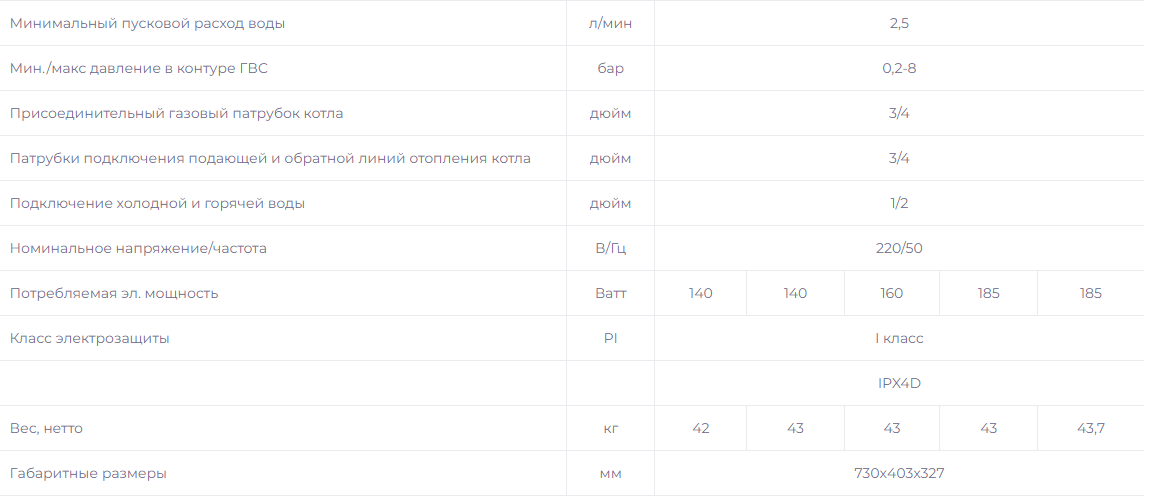This screenshot has height=501, width=1153.
Task: Select the 2,5 л/мин value cell
Action: [x=899, y=24]
